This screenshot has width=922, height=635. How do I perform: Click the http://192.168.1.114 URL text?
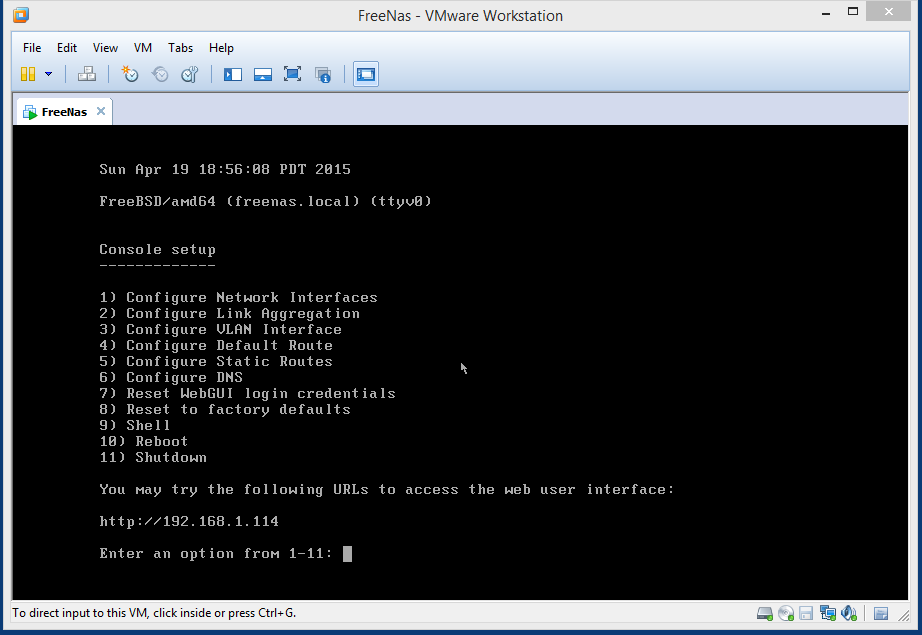189,522
